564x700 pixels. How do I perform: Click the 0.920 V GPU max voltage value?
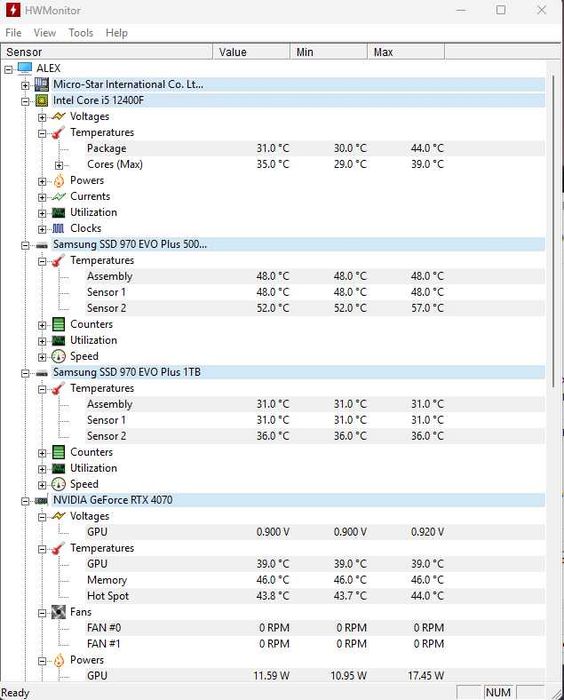(x=427, y=532)
